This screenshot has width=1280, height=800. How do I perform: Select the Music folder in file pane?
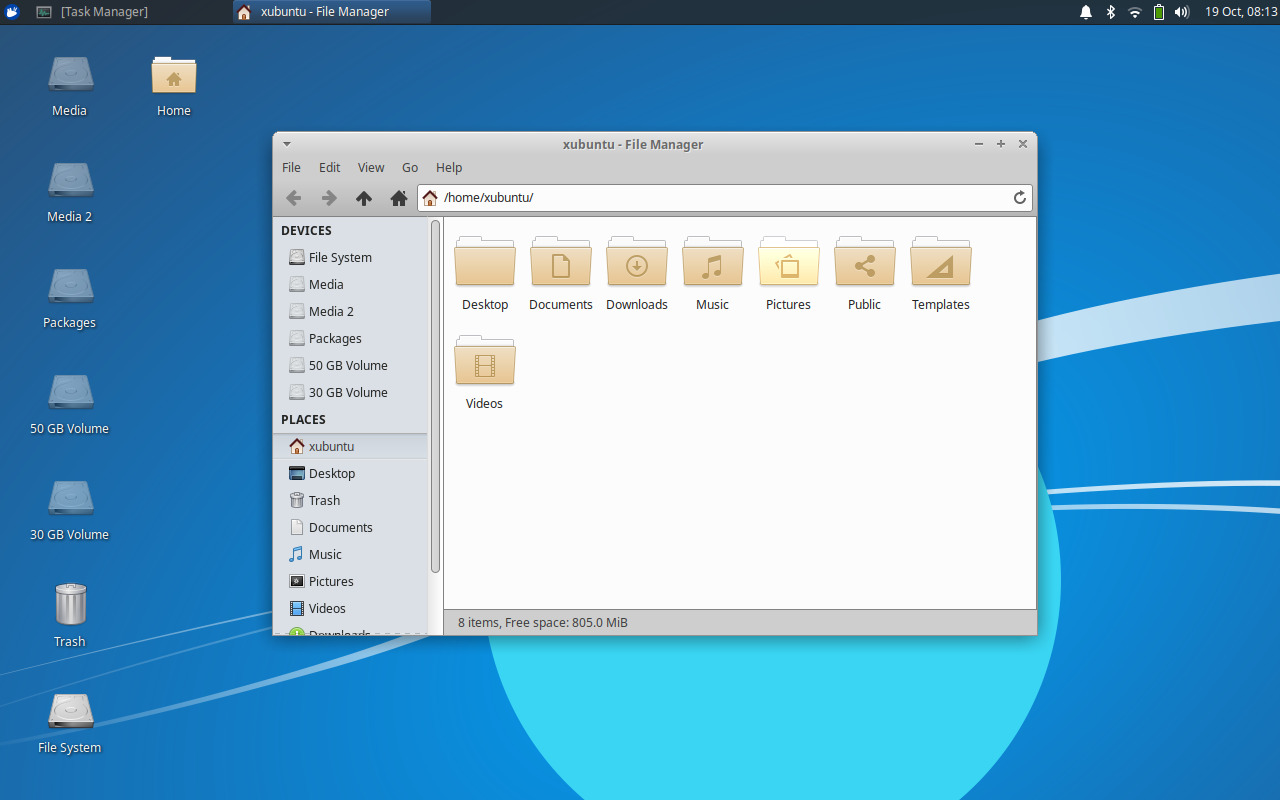[x=713, y=262]
